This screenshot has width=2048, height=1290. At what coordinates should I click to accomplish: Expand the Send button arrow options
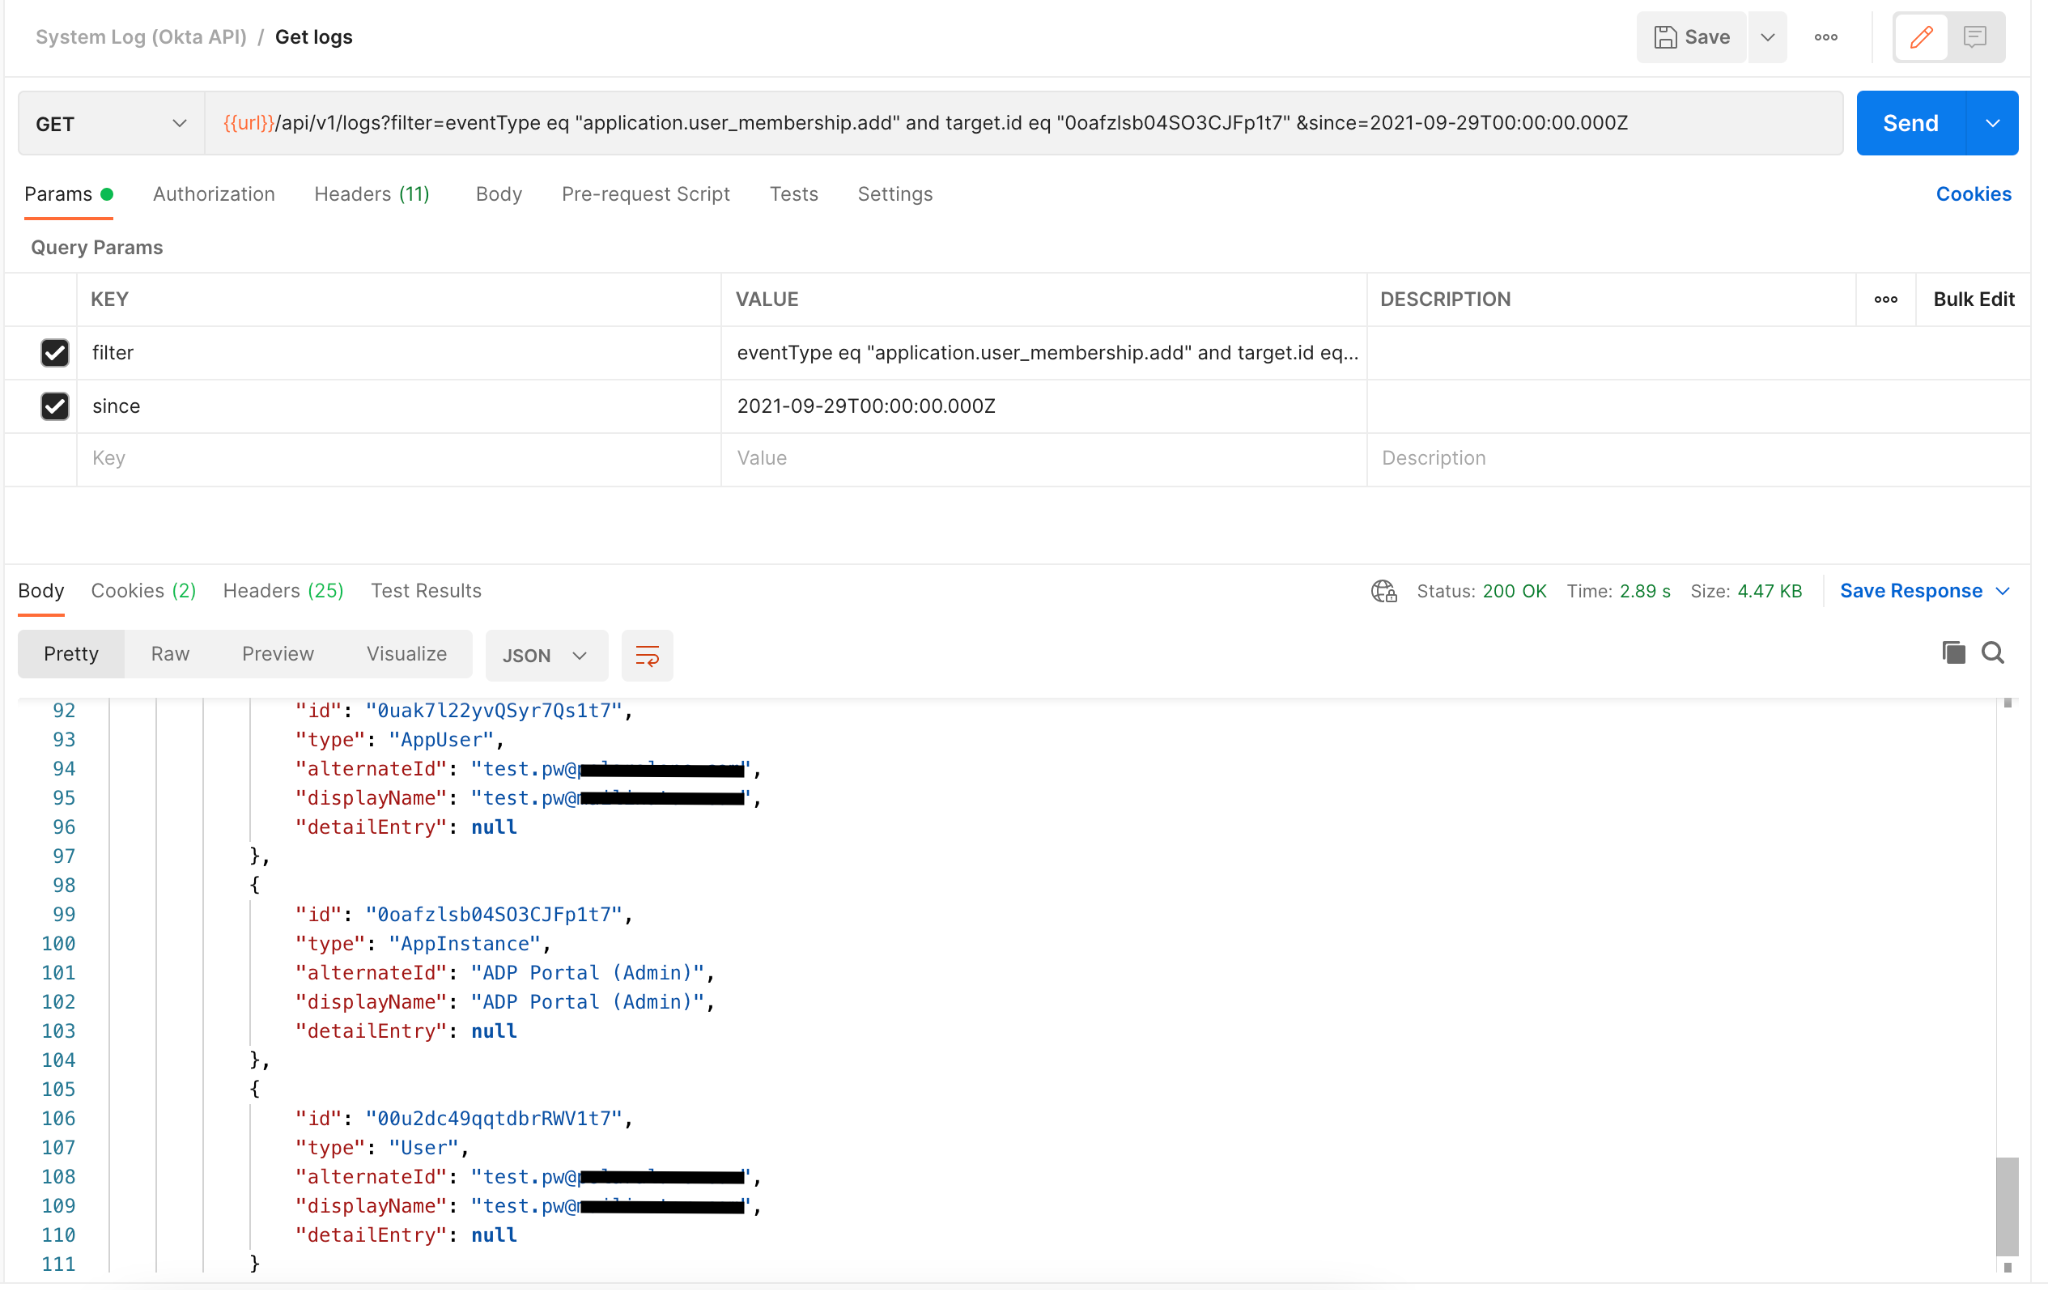click(x=1992, y=123)
